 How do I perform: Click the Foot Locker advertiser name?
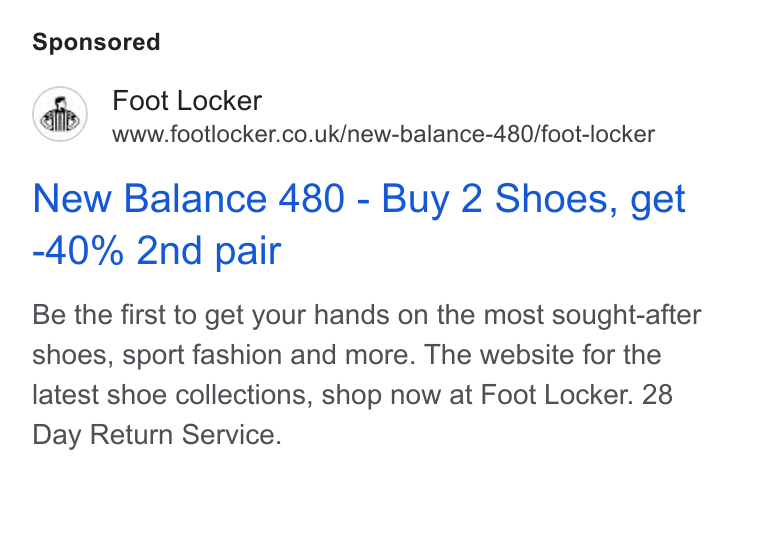pos(187,100)
